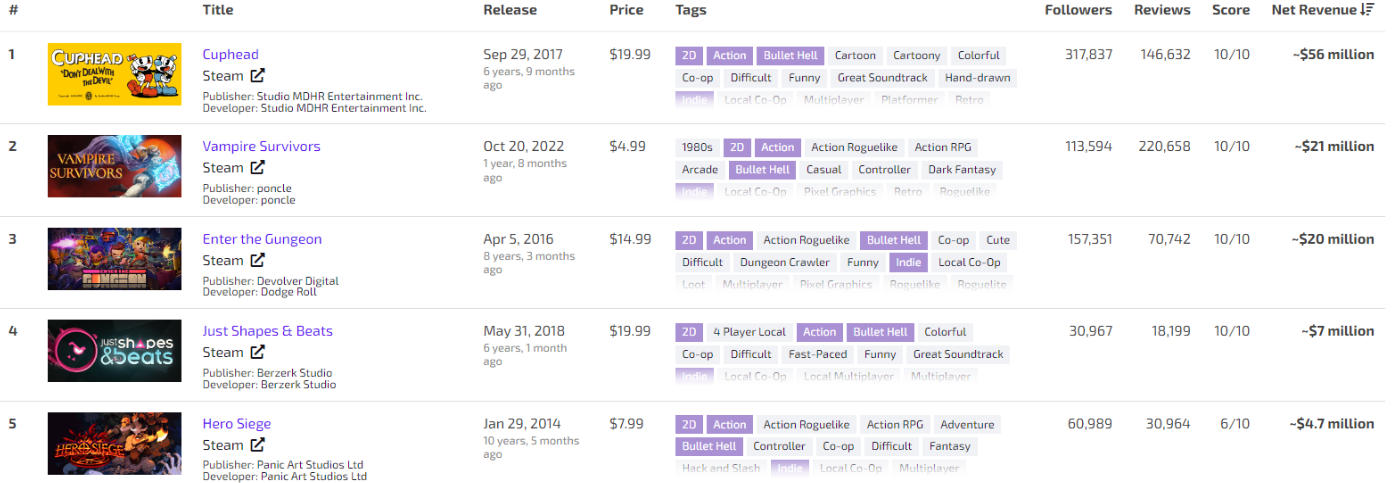Click the Great Soundtrack tag on Just Shapes & Beats

(958, 354)
